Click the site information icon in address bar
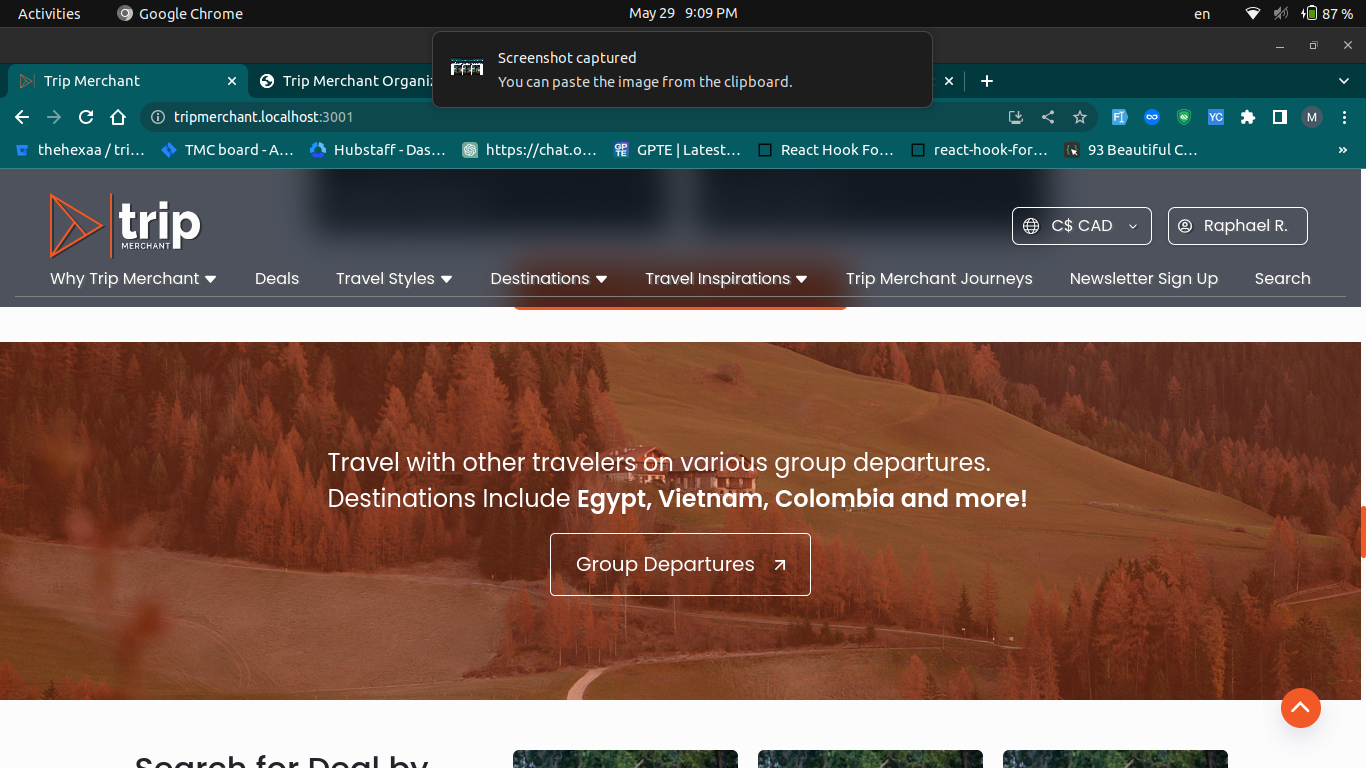 pos(157,117)
